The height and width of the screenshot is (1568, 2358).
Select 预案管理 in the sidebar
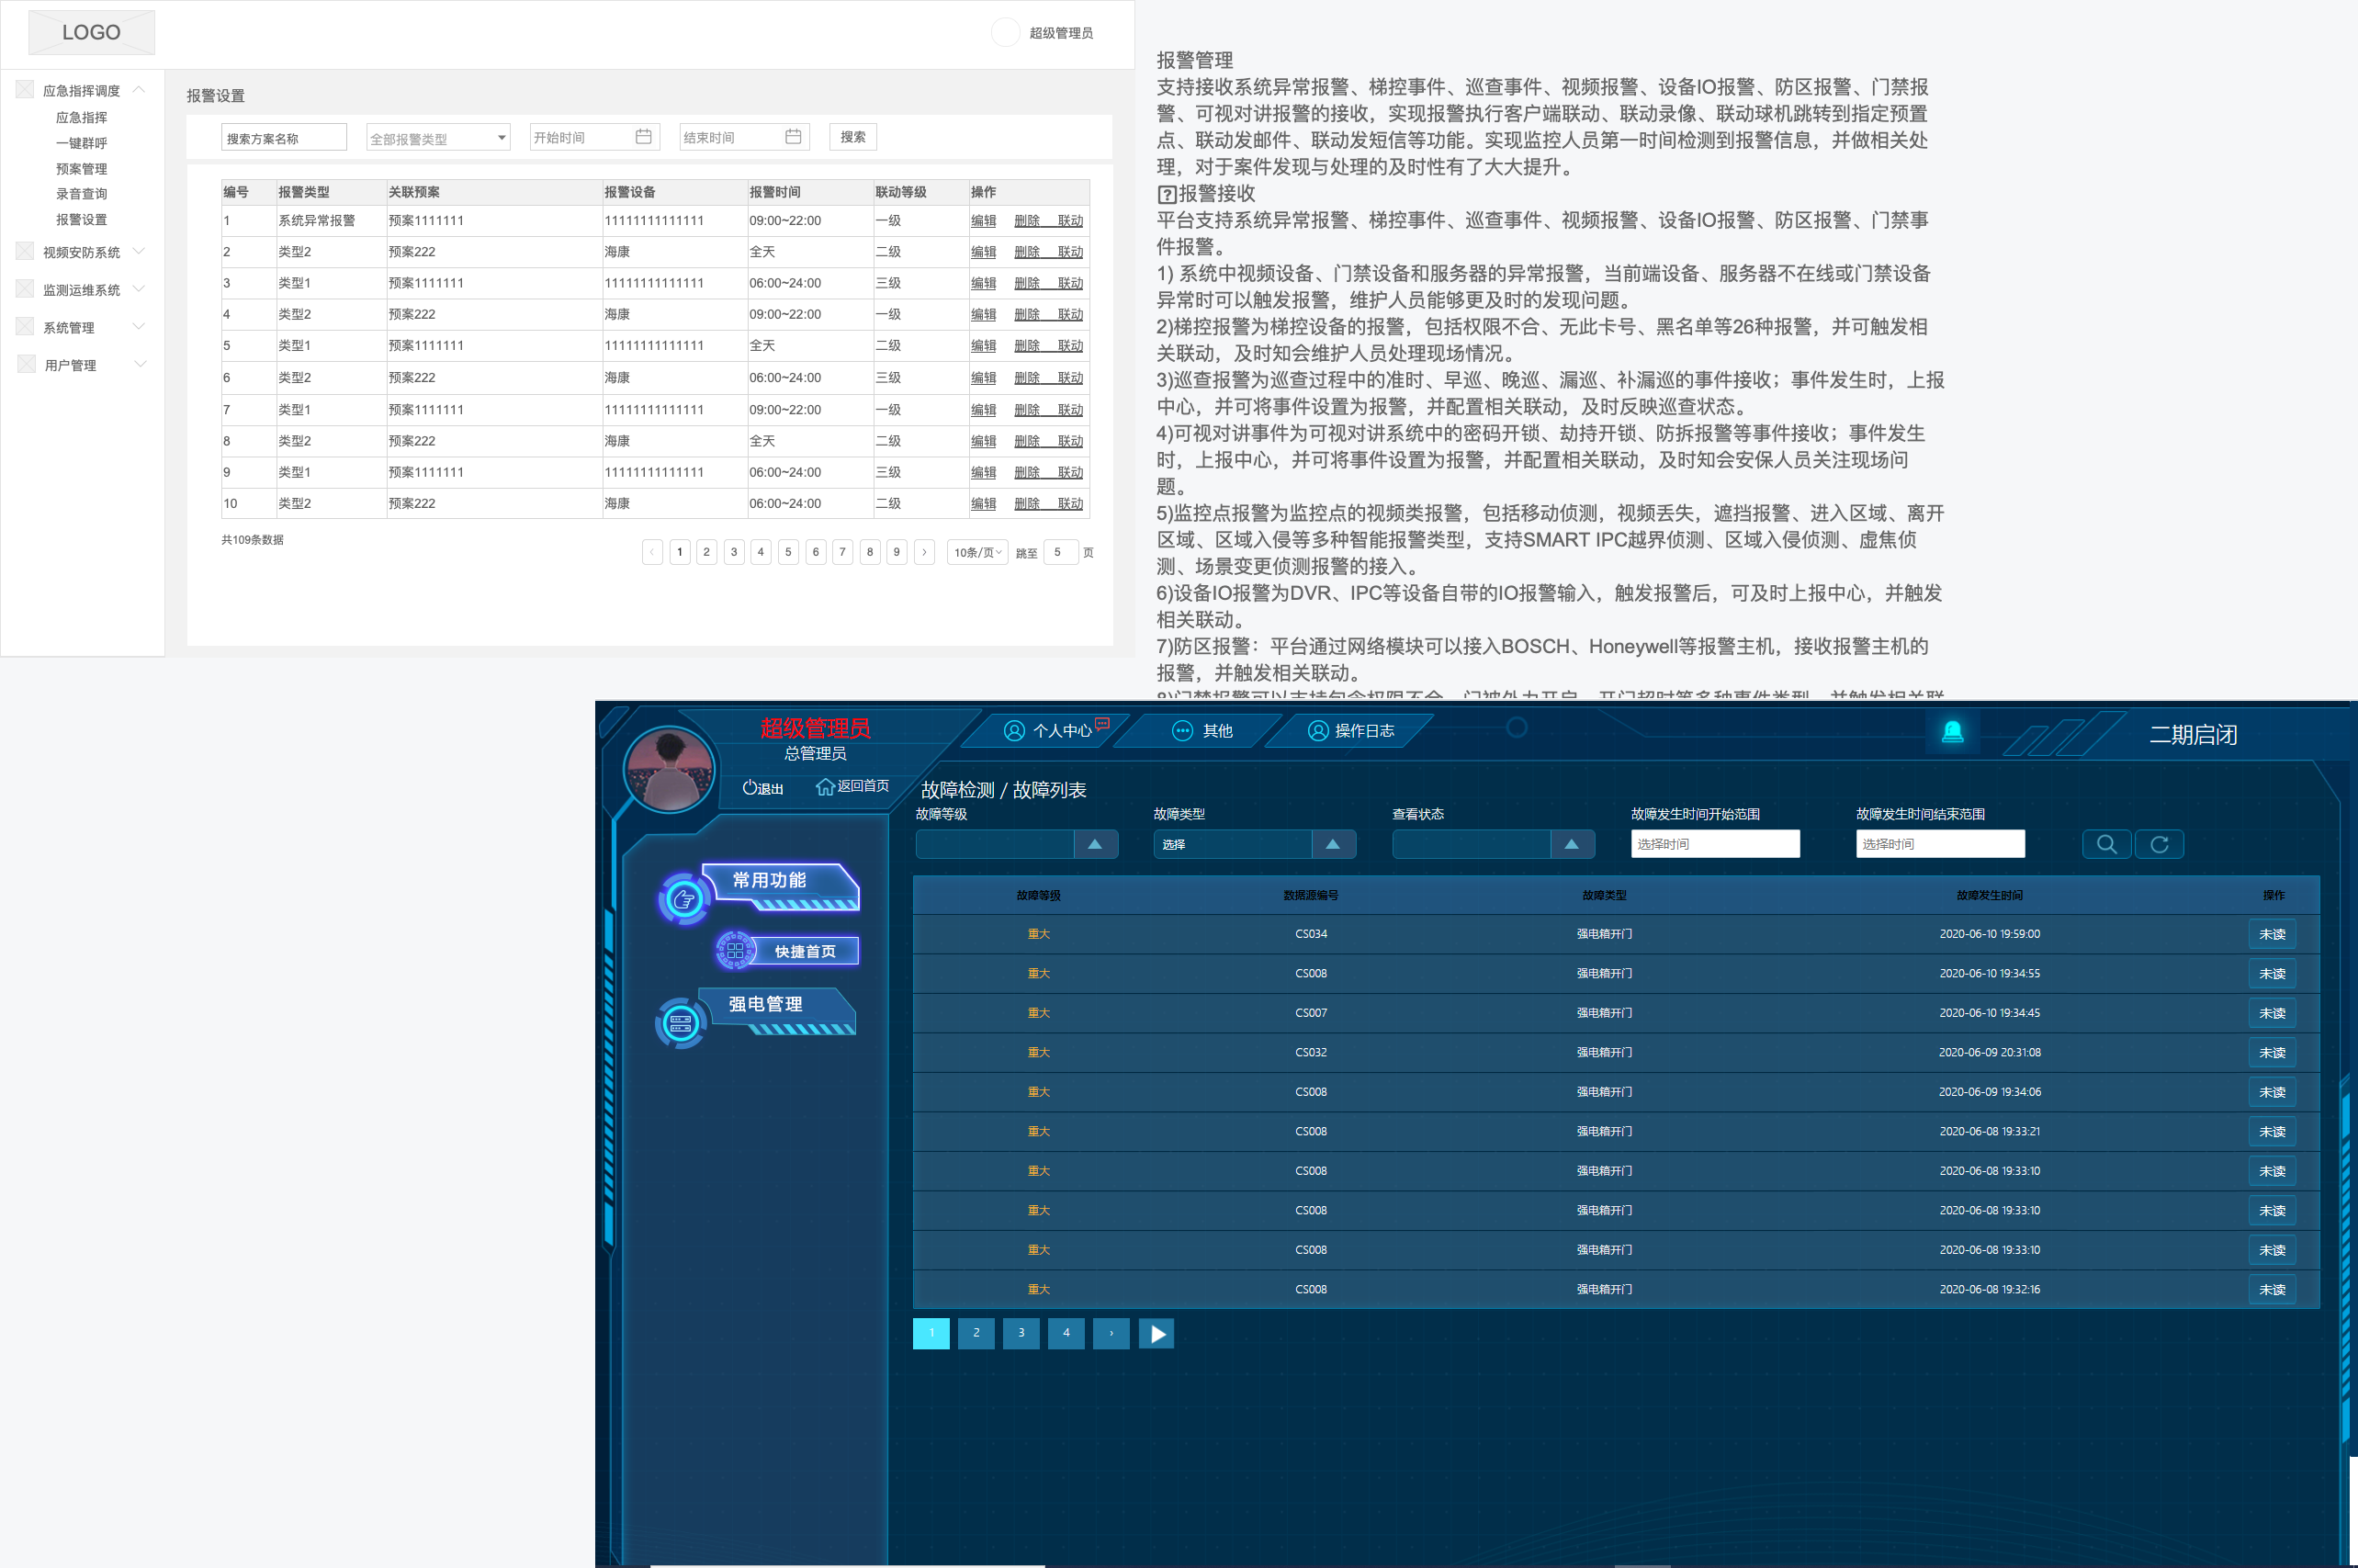81,169
